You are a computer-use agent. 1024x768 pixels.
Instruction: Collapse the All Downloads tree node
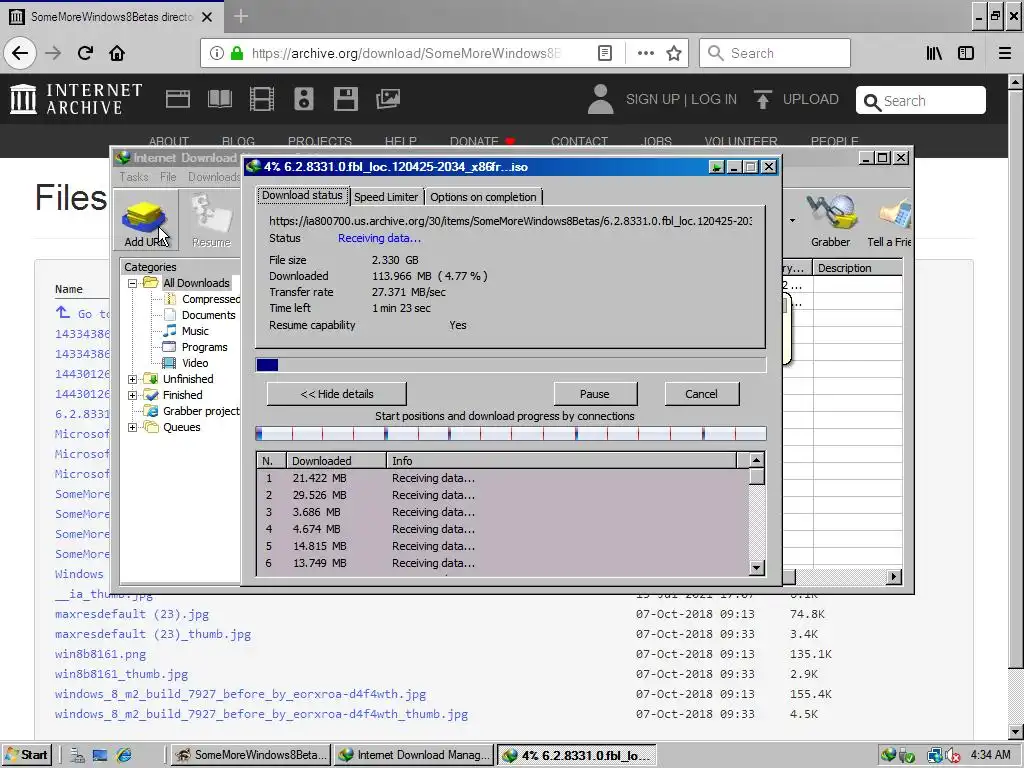(x=132, y=283)
